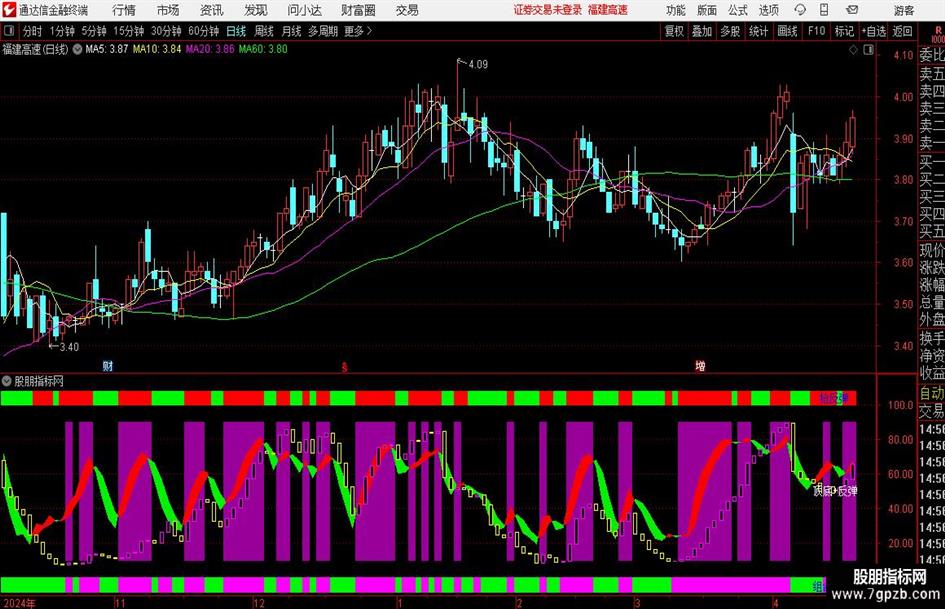Click the 现价 row in quote panel
945x609 pixels.
pyautogui.click(x=932, y=250)
